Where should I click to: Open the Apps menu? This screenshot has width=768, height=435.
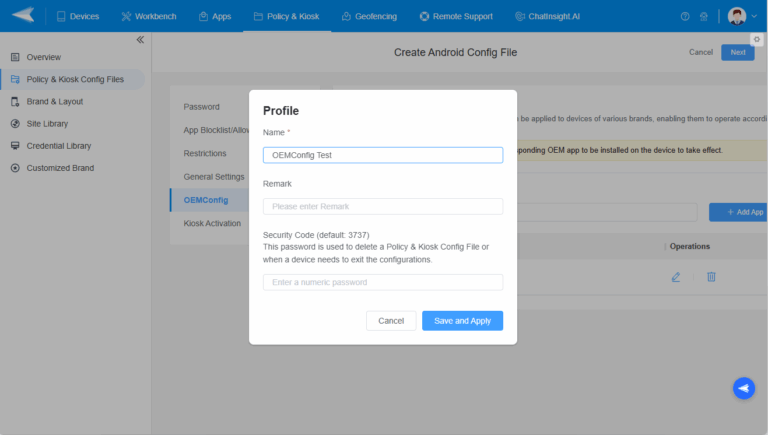click(x=215, y=16)
